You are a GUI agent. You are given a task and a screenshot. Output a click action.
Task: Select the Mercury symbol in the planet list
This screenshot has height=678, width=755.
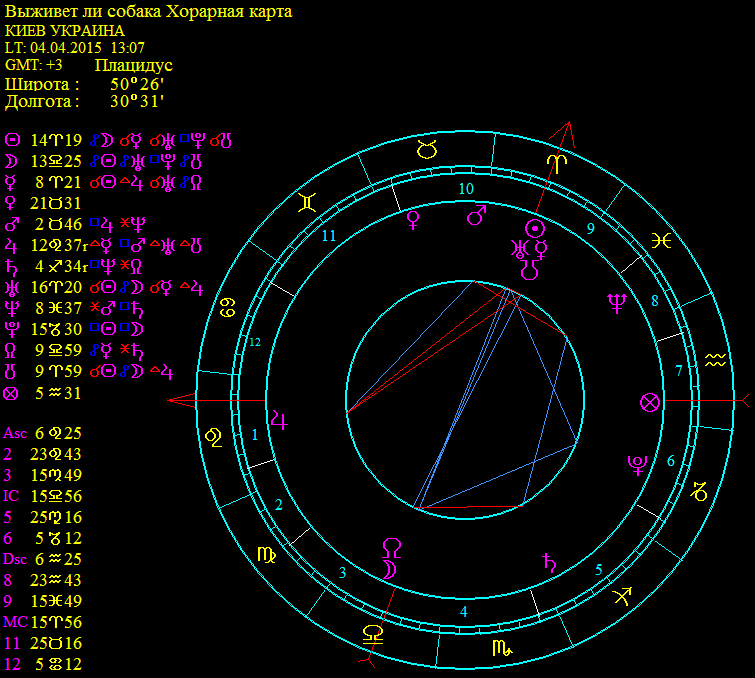point(11,183)
